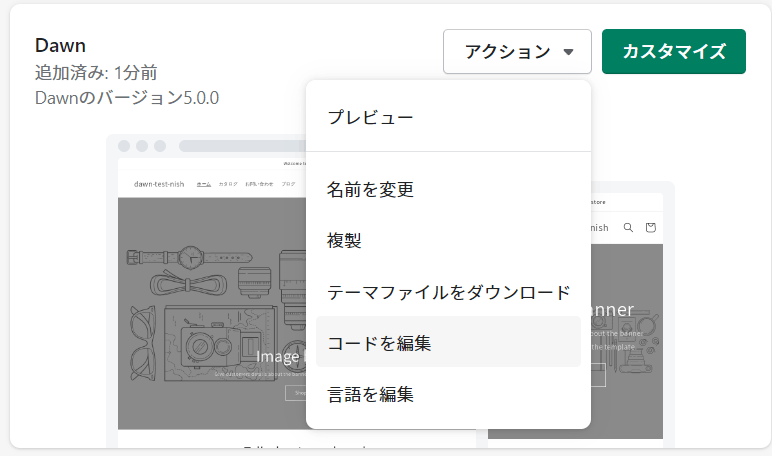Image resolution: width=772 pixels, height=456 pixels.
Task: Choose テーマファイルをダウンロード menu entry
Action: tap(448, 292)
